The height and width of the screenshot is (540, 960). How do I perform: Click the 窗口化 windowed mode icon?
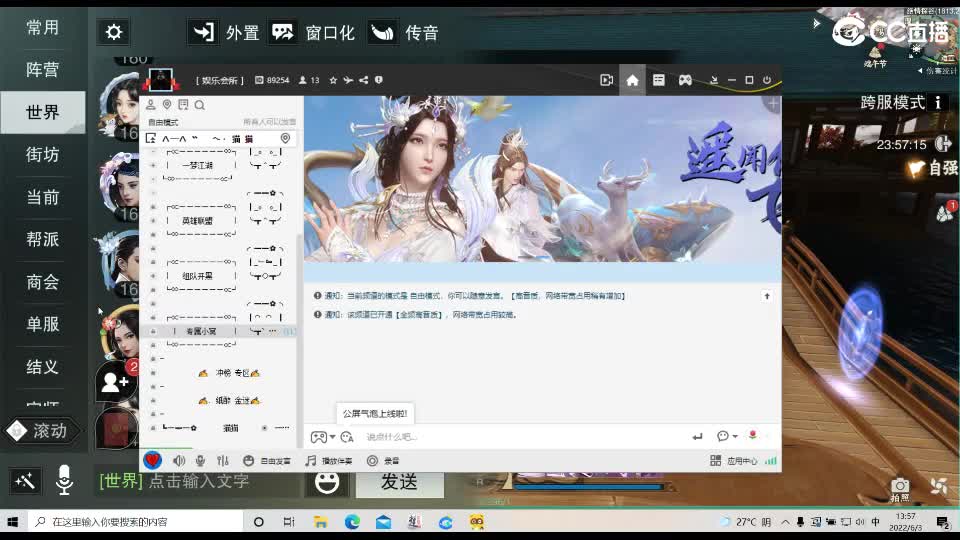point(282,32)
